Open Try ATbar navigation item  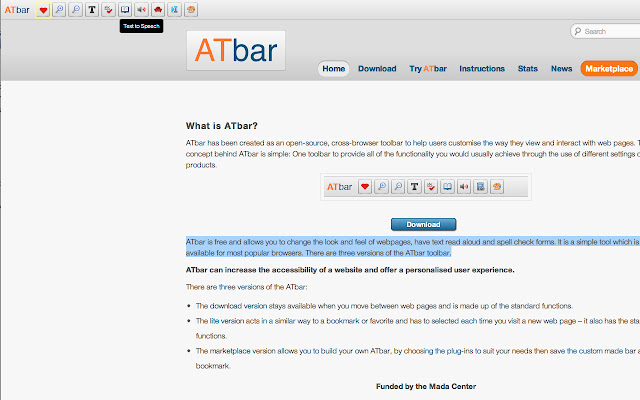pos(428,69)
